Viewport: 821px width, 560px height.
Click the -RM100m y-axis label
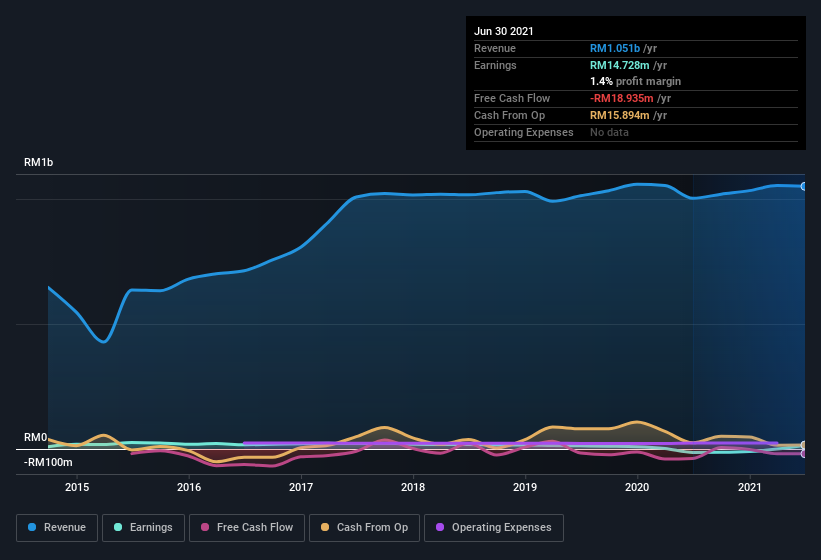pyautogui.click(x=48, y=462)
